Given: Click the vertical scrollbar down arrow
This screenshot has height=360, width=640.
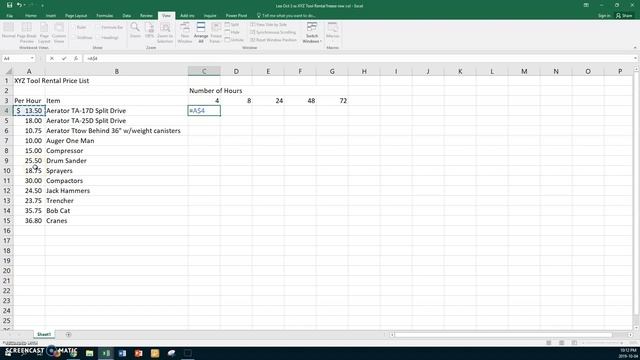Looking at the screenshot, I should (x=636, y=327).
